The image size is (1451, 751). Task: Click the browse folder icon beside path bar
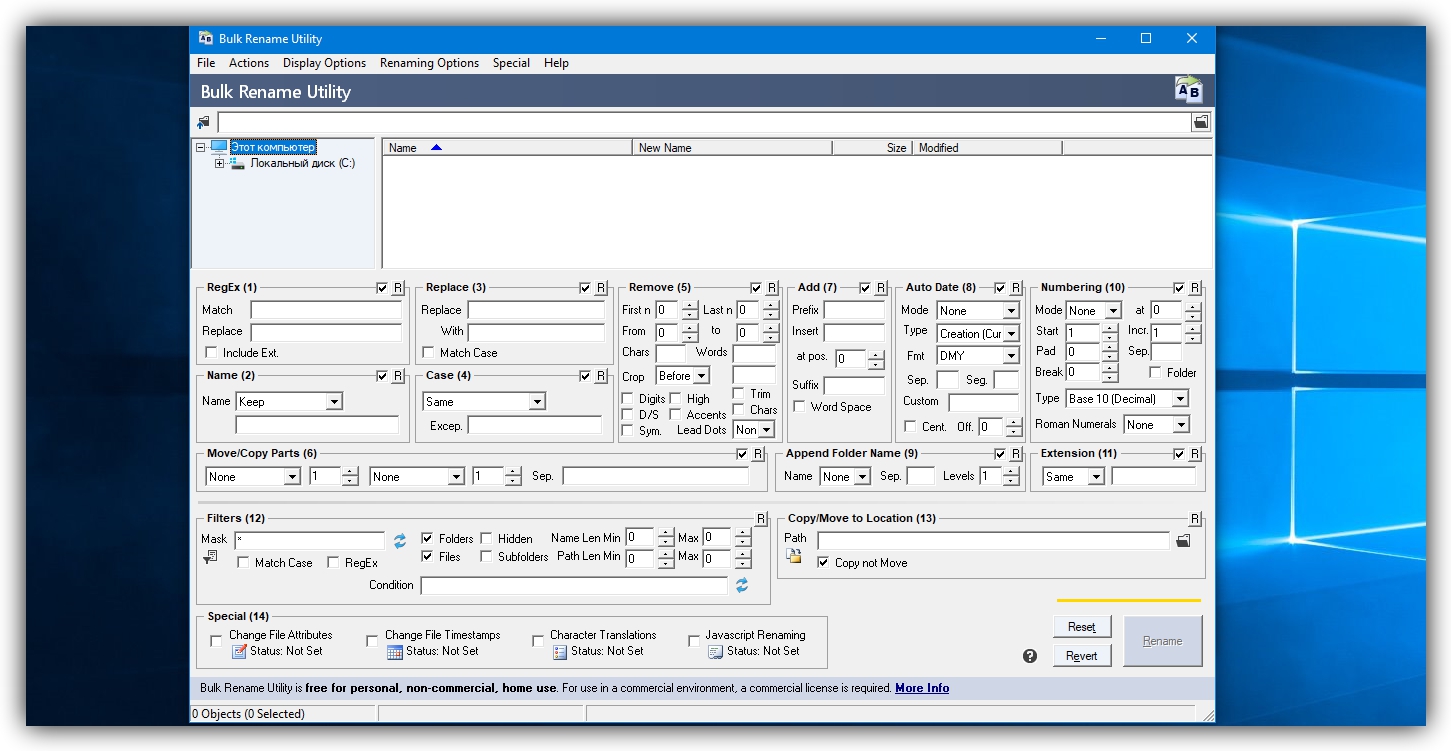click(x=1200, y=122)
